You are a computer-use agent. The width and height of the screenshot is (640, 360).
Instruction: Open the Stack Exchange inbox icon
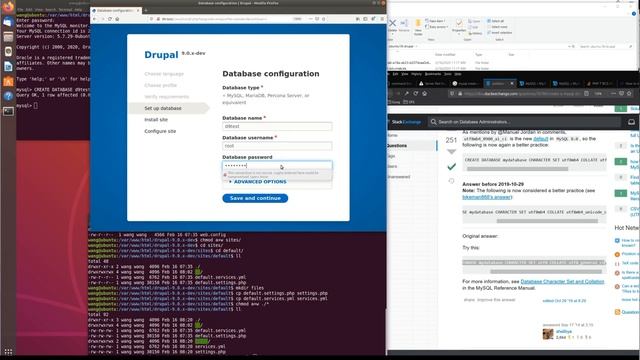(631, 122)
